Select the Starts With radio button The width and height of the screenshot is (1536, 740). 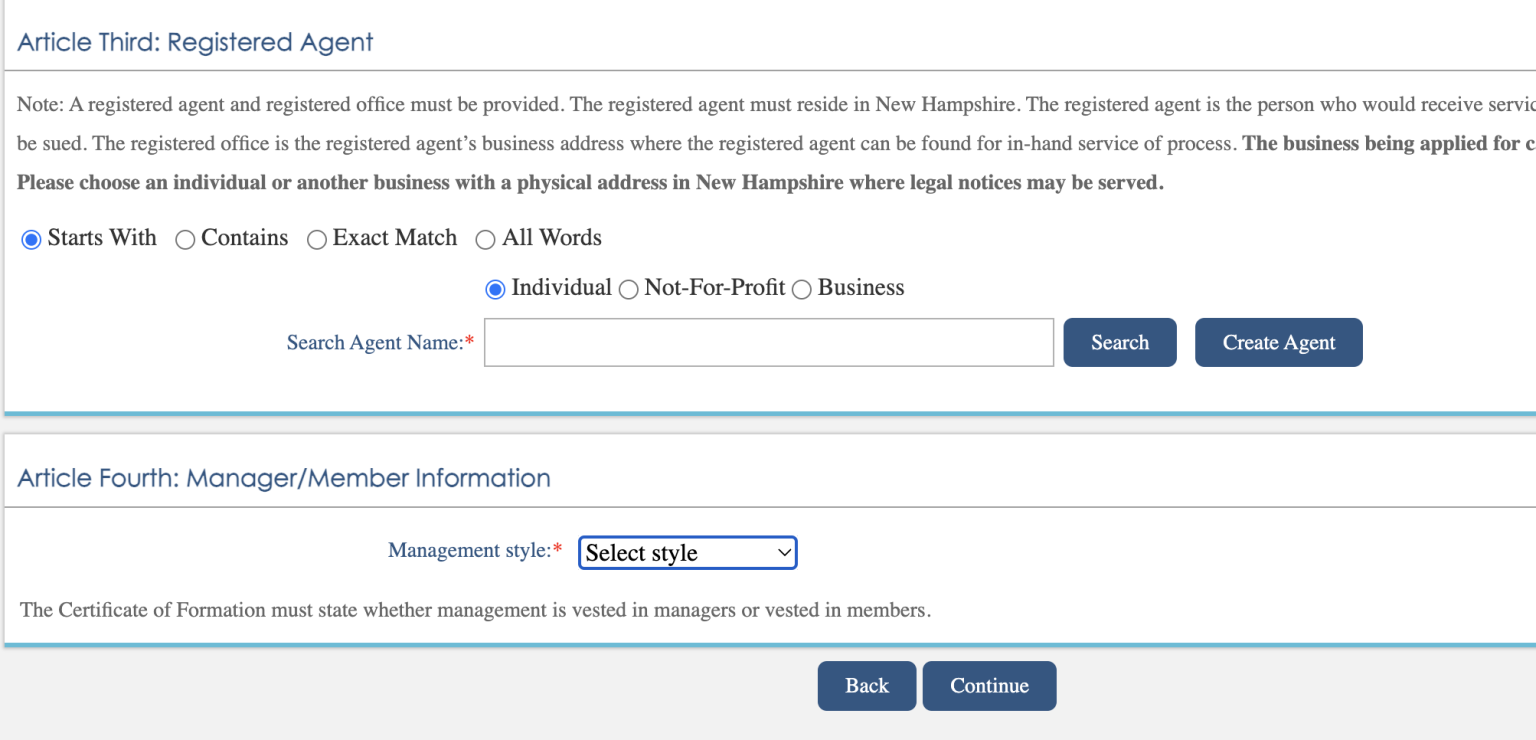(31, 240)
